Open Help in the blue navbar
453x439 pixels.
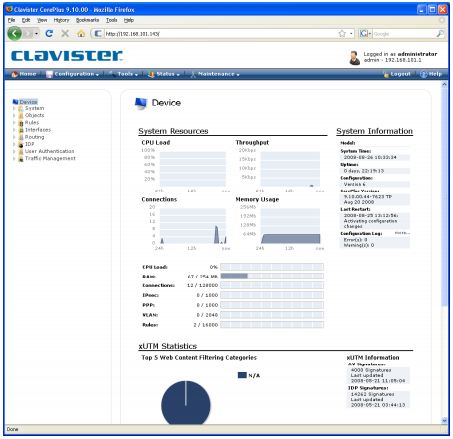431,74
